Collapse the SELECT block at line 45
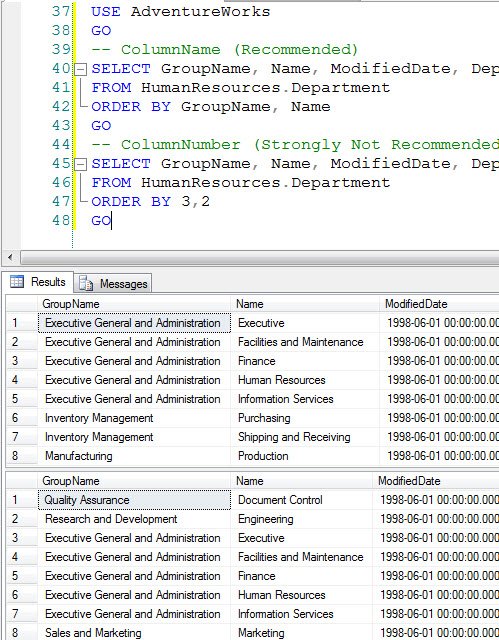 pyautogui.click(x=81, y=165)
